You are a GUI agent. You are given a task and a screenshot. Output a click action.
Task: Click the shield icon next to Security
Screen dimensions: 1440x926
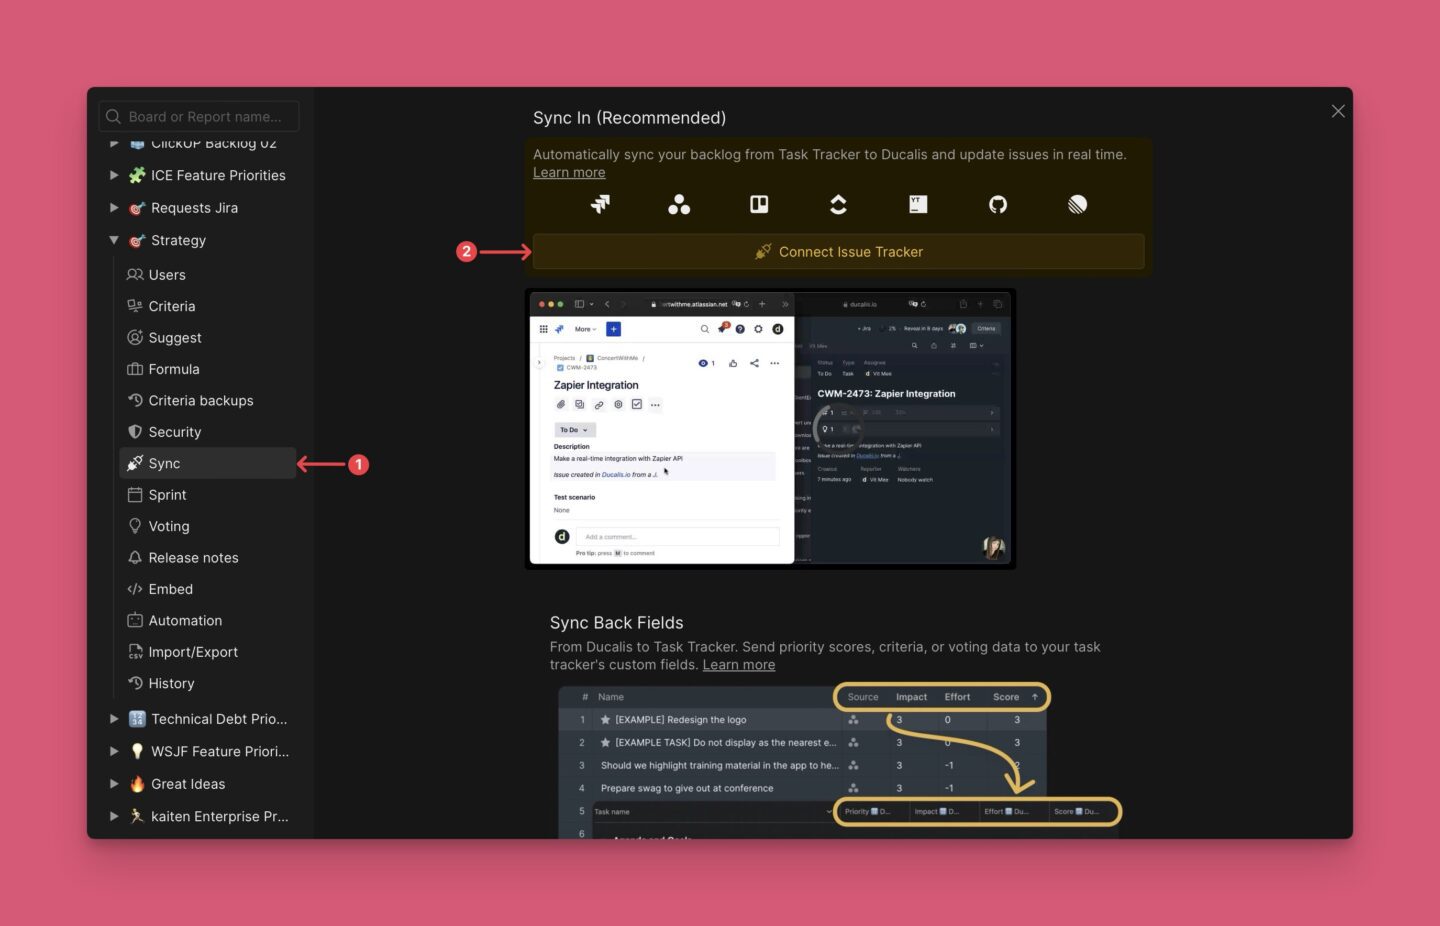point(135,431)
